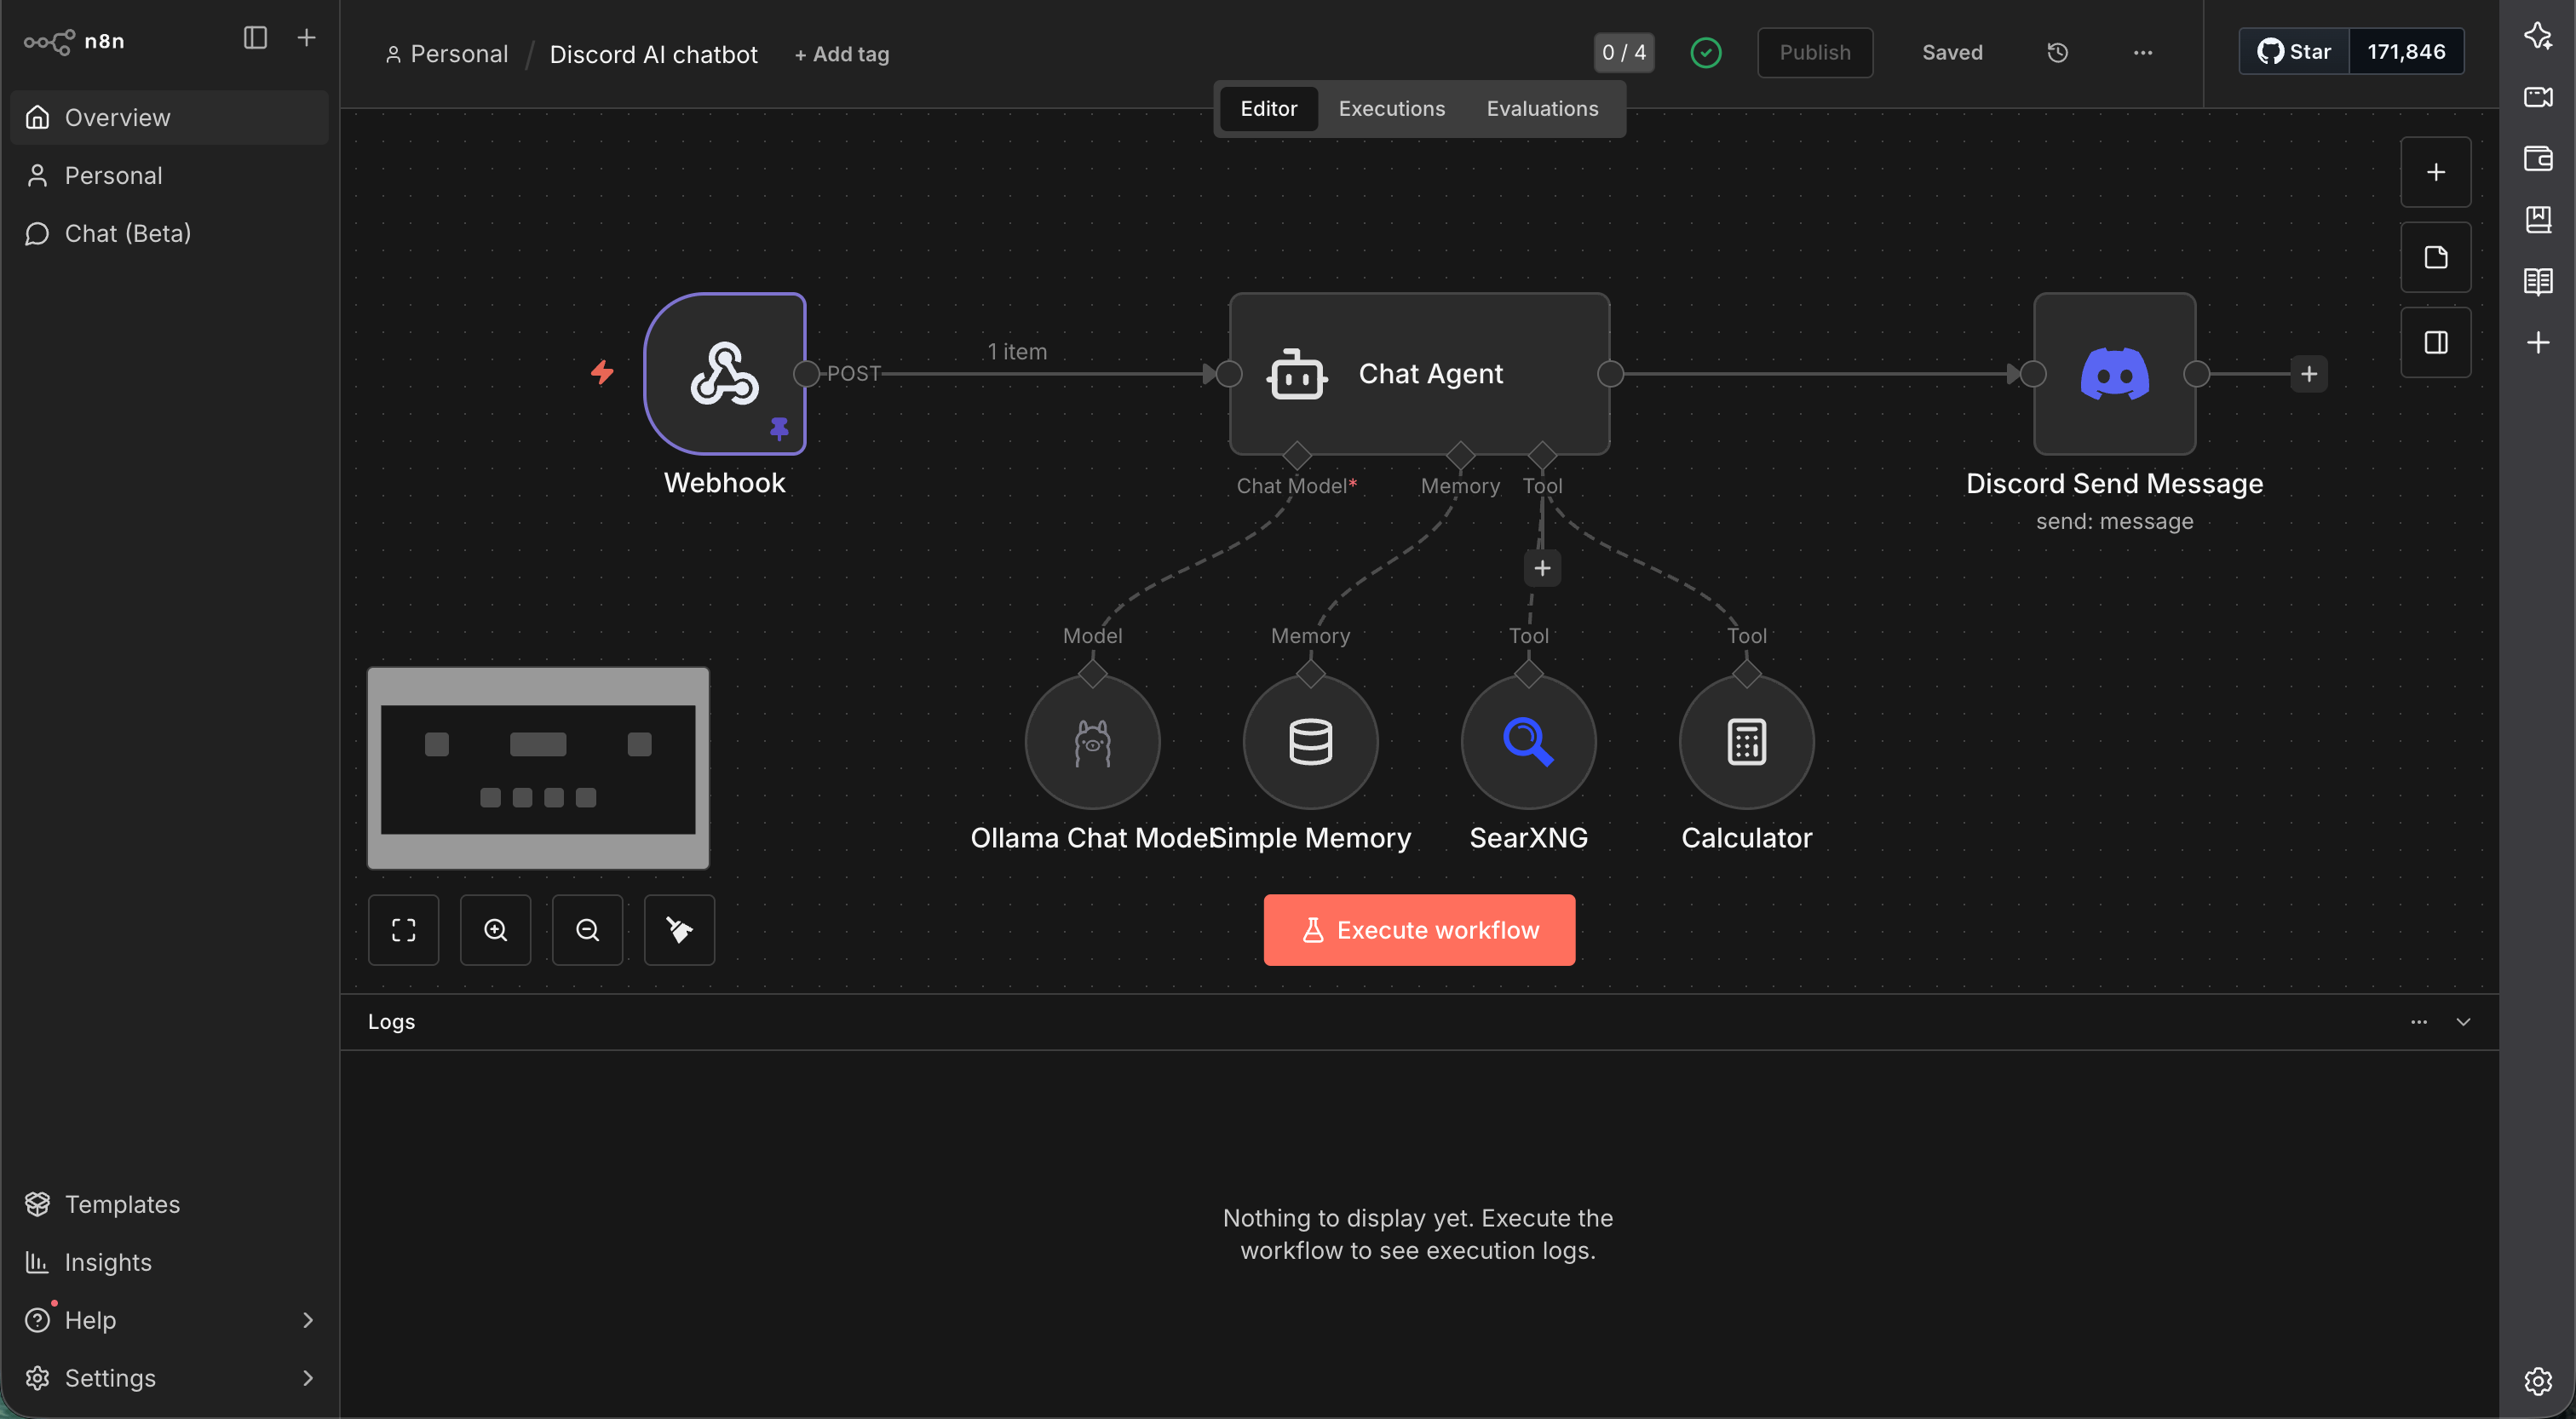
Task: Open the Simple Memory node
Action: pyautogui.click(x=1309, y=742)
